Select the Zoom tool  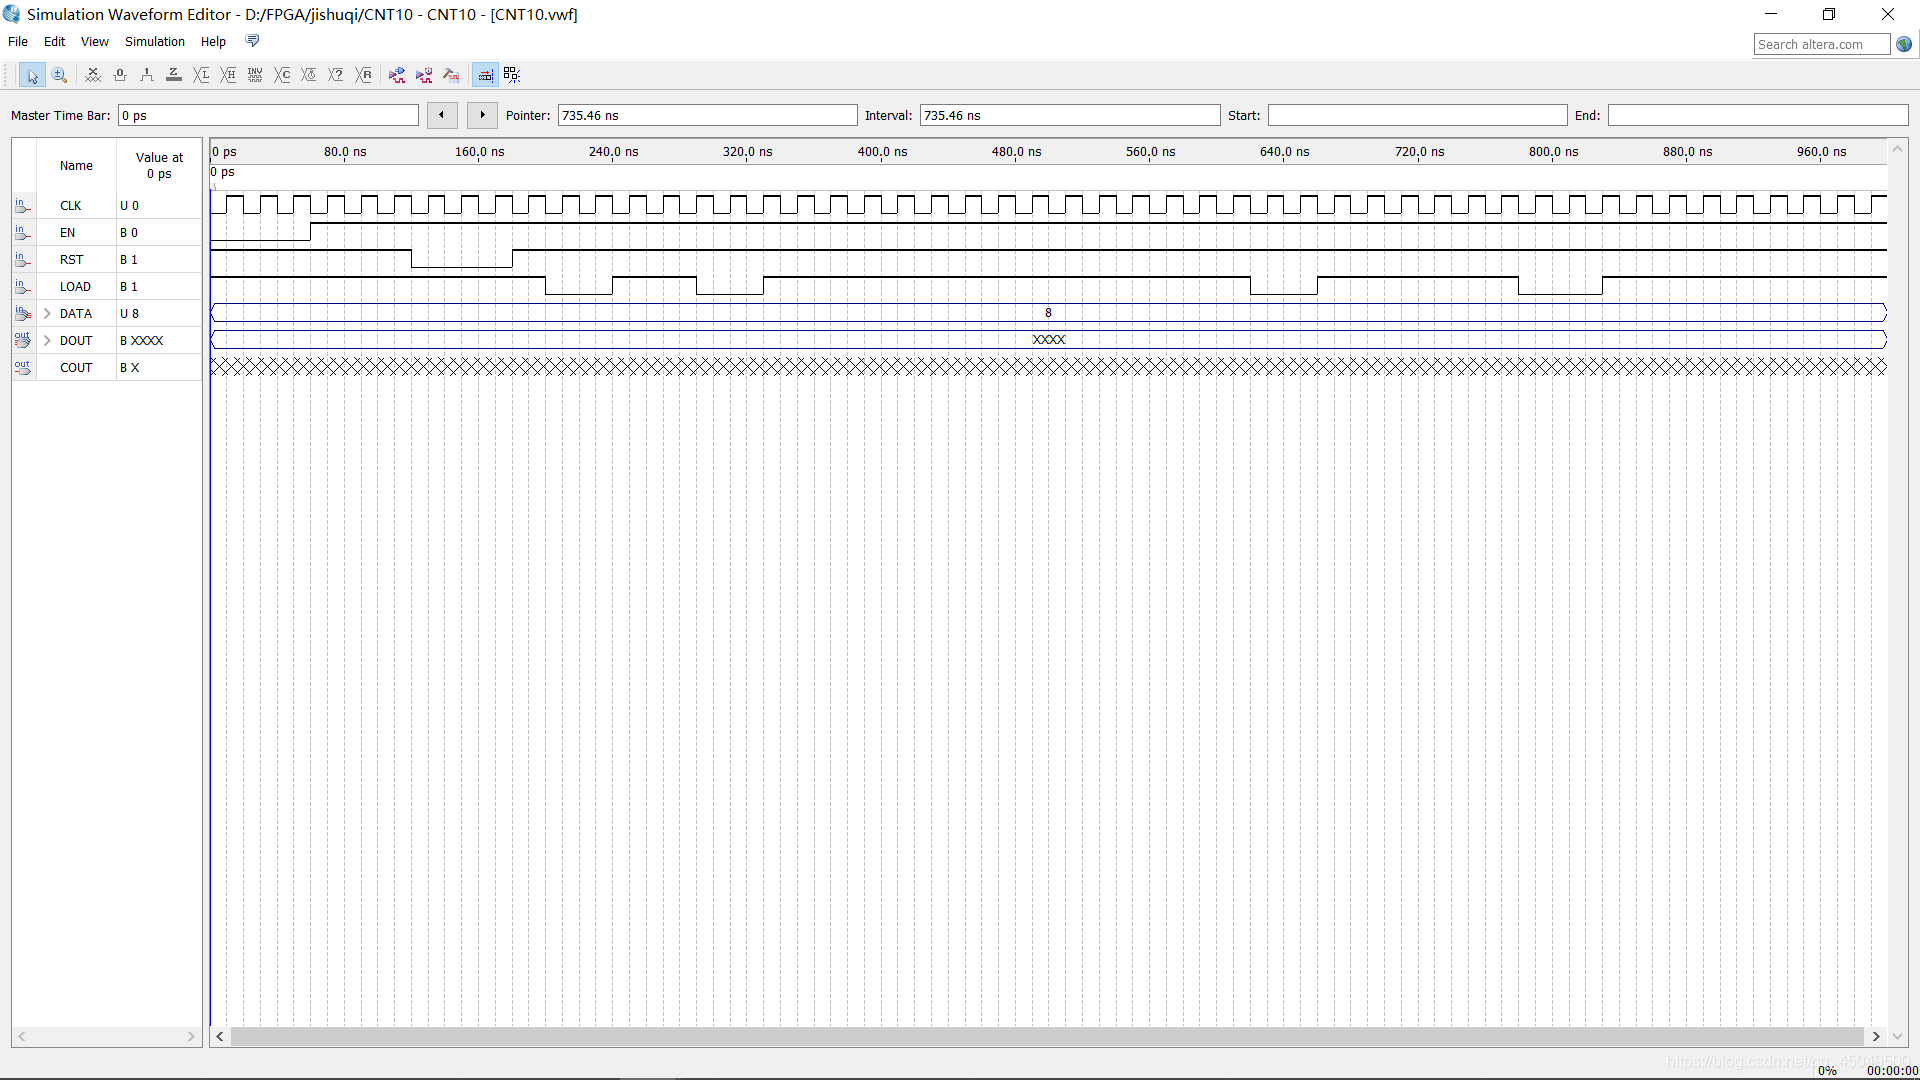click(x=59, y=75)
